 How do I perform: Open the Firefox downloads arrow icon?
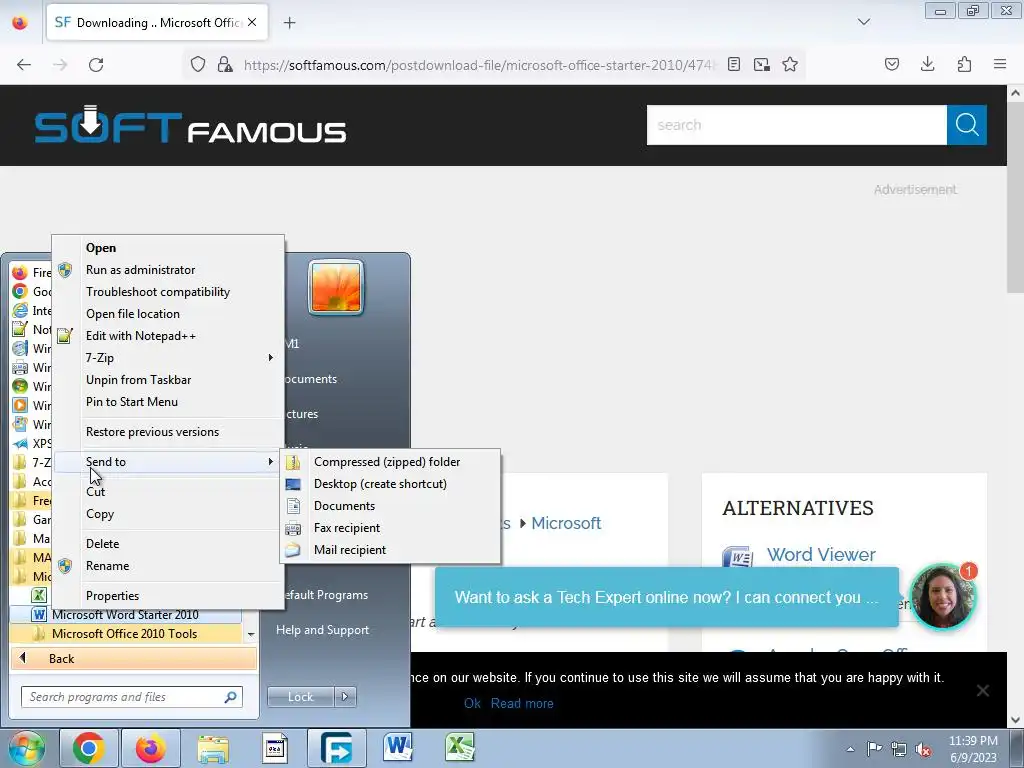[x=927, y=64]
